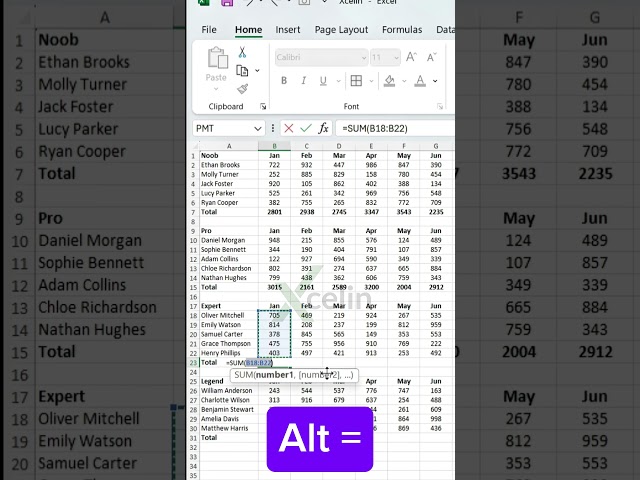Viewport: 640px width, 480px height.
Task: Expand the Name Box PMT dropdown
Action: [258, 129]
